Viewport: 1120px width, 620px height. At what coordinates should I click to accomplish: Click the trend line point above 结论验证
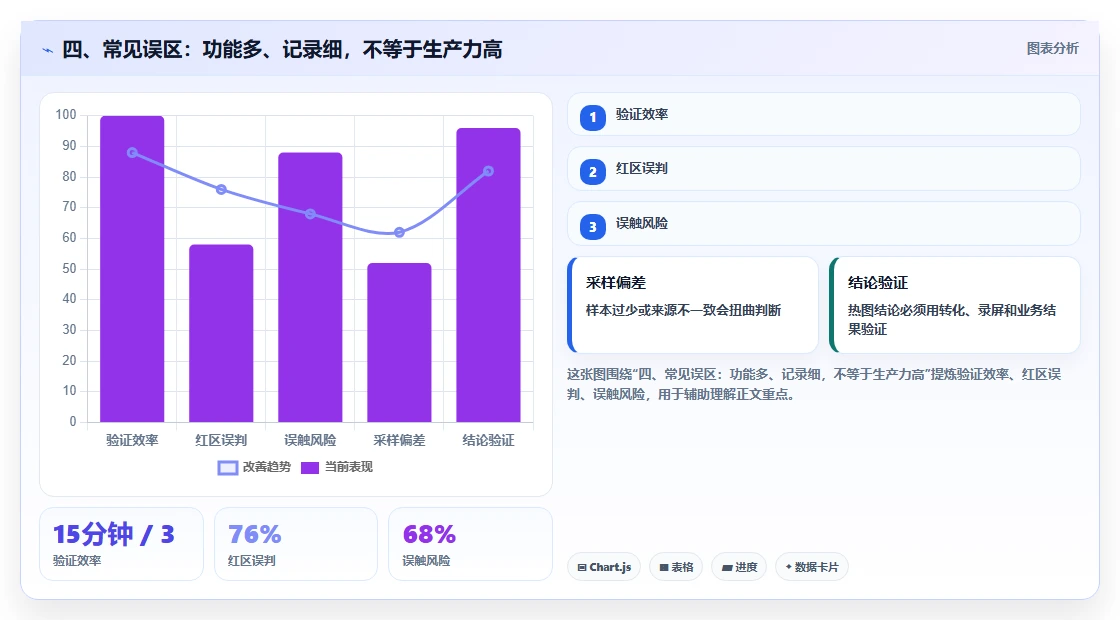click(x=489, y=171)
